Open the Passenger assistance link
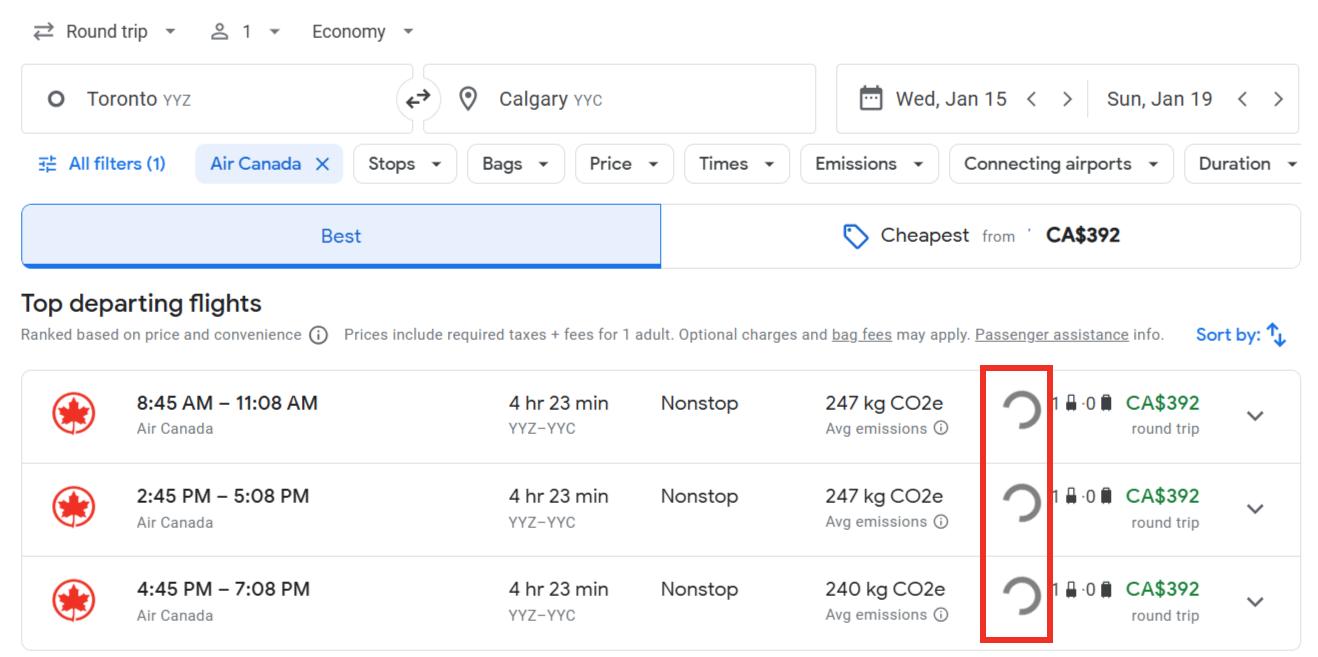 pyautogui.click(x=1051, y=335)
